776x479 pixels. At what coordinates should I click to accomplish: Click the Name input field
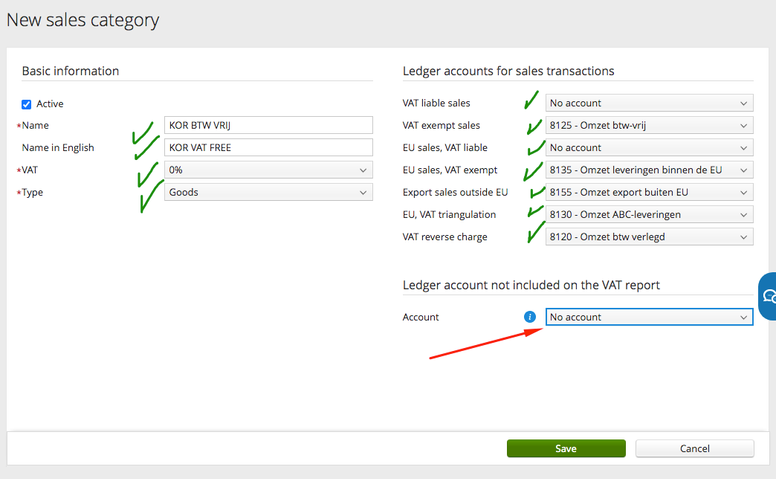(268, 125)
